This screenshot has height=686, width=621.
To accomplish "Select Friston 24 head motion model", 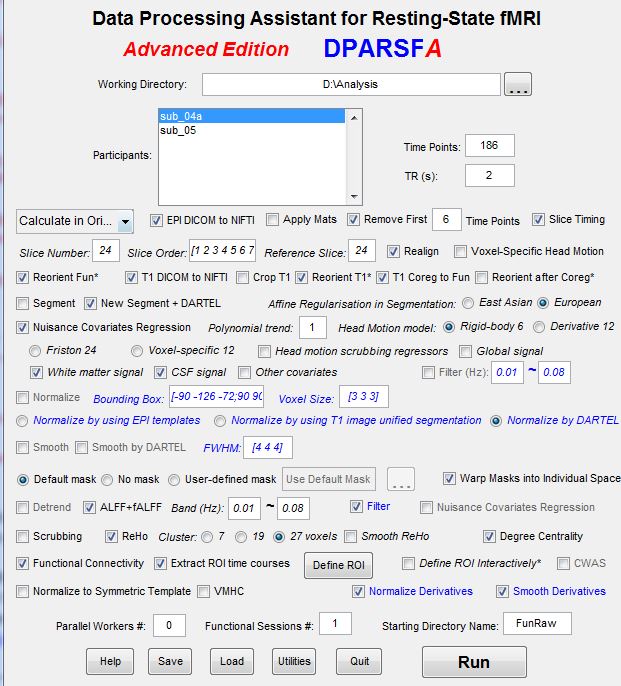I will coord(35,351).
